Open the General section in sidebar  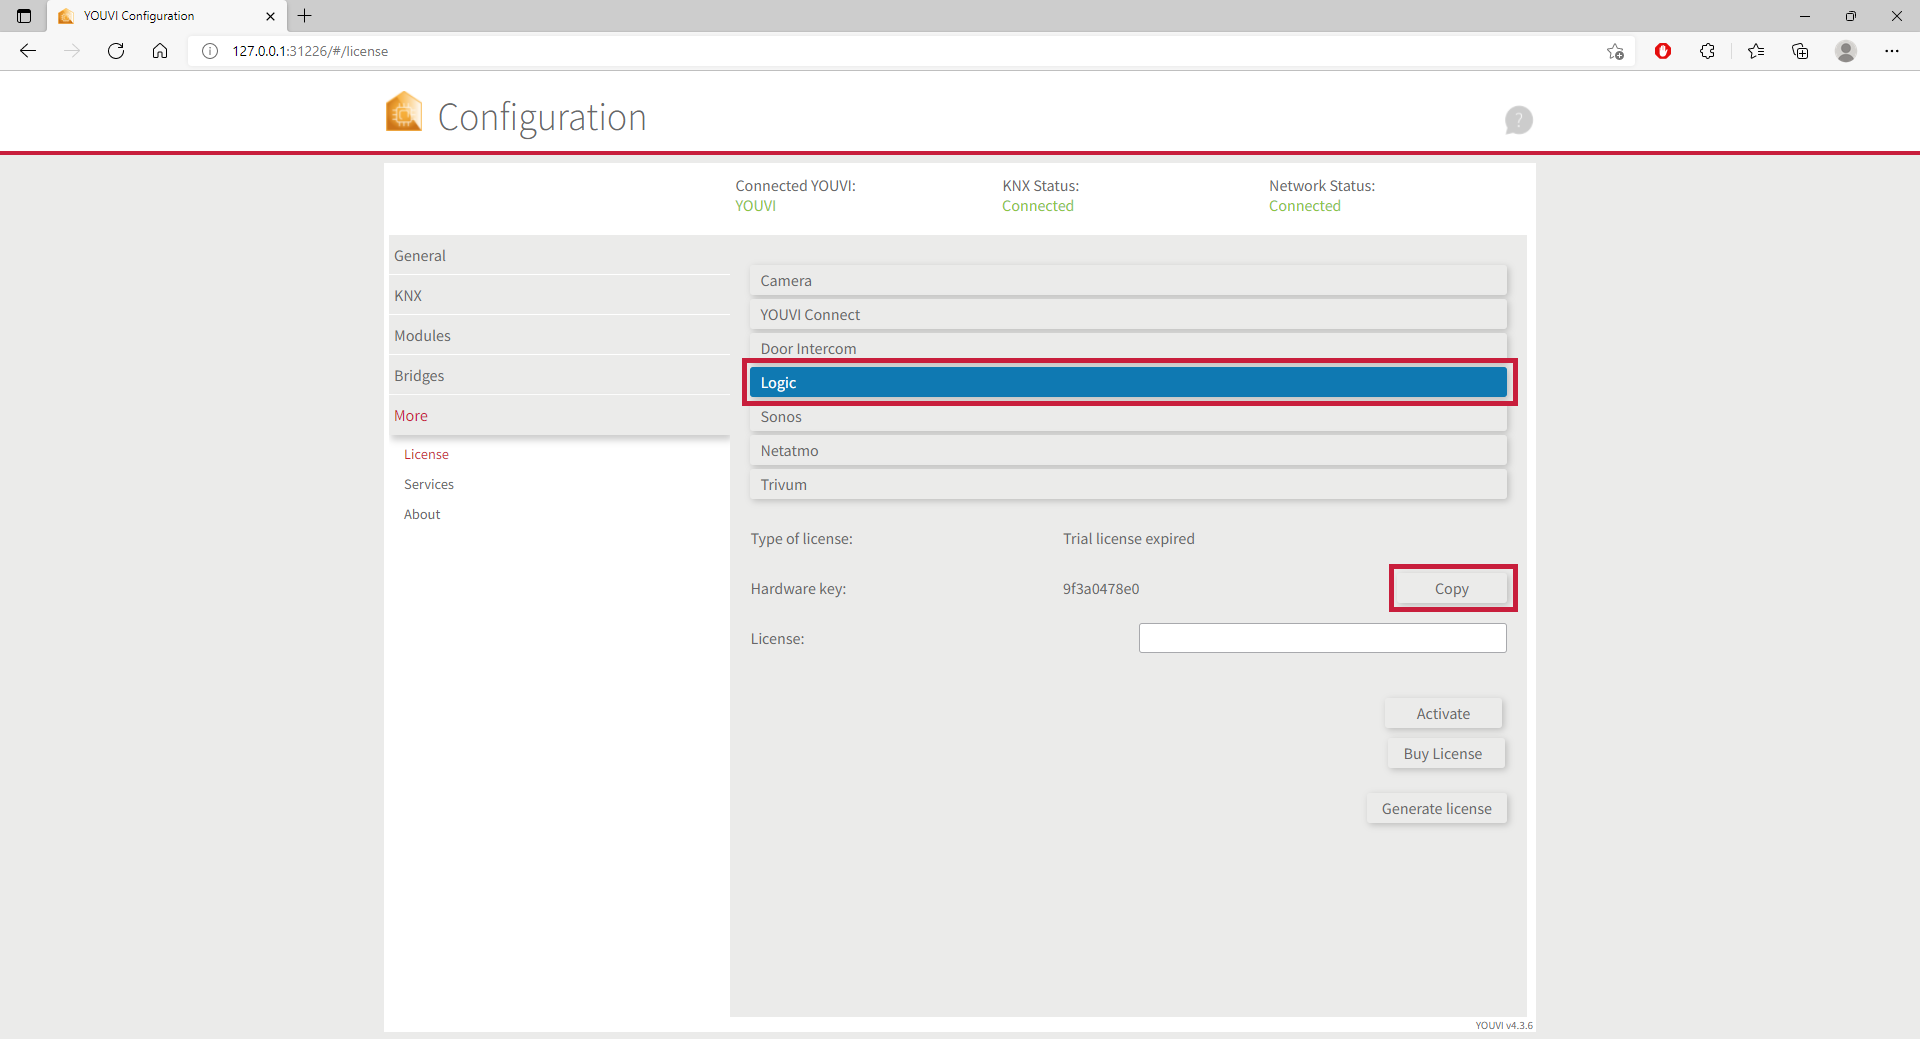pyautogui.click(x=560, y=256)
